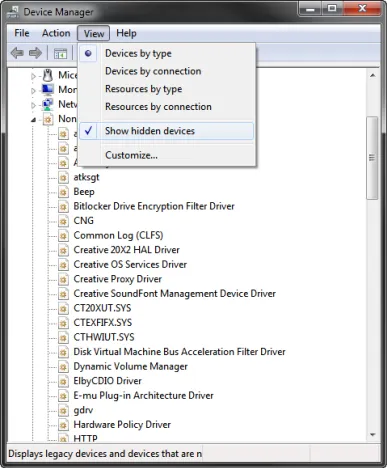Choose Resources by connection

tap(167, 107)
